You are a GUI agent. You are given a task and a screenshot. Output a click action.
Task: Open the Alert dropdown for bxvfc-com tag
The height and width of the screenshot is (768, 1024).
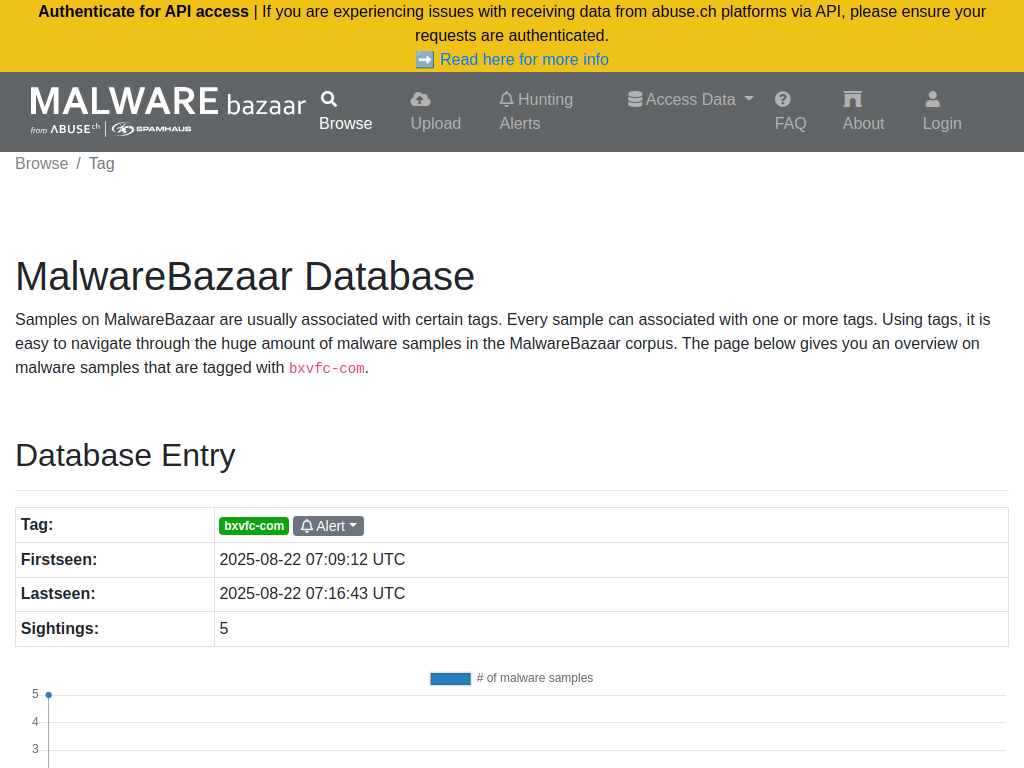pos(328,526)
